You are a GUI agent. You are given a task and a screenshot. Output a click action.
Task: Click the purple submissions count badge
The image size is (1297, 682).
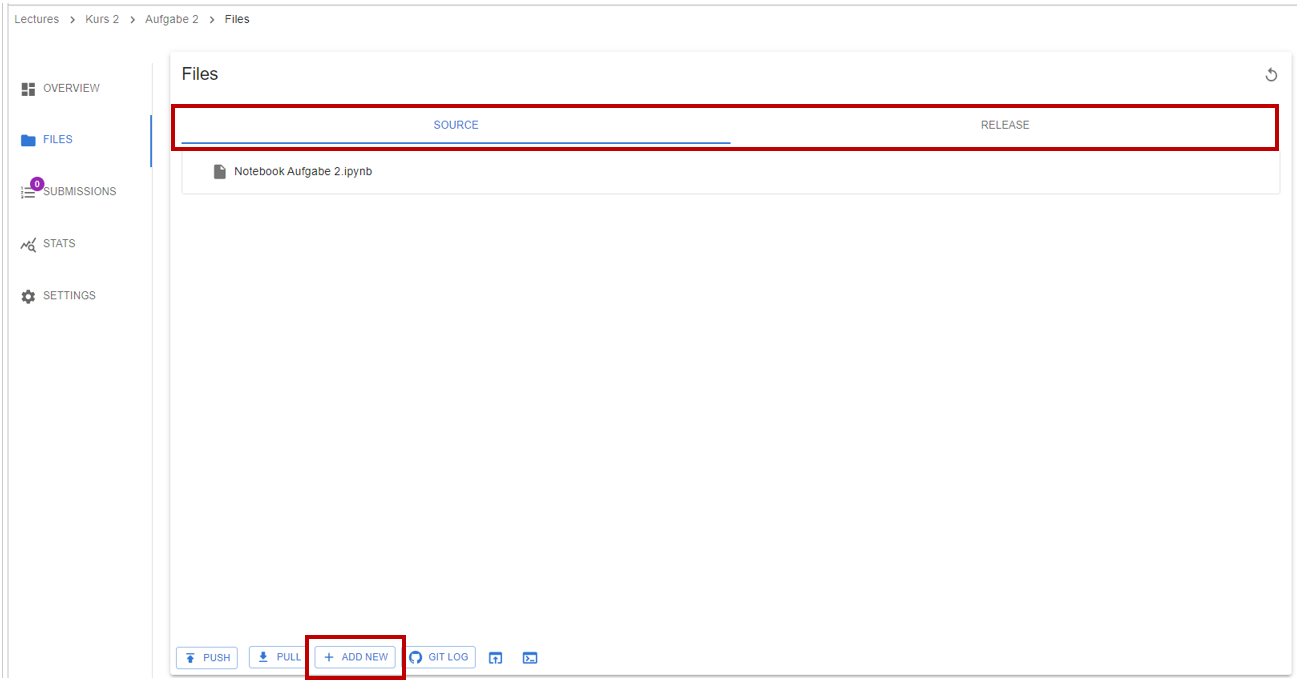pyautogui.click(x=37, y=184)
